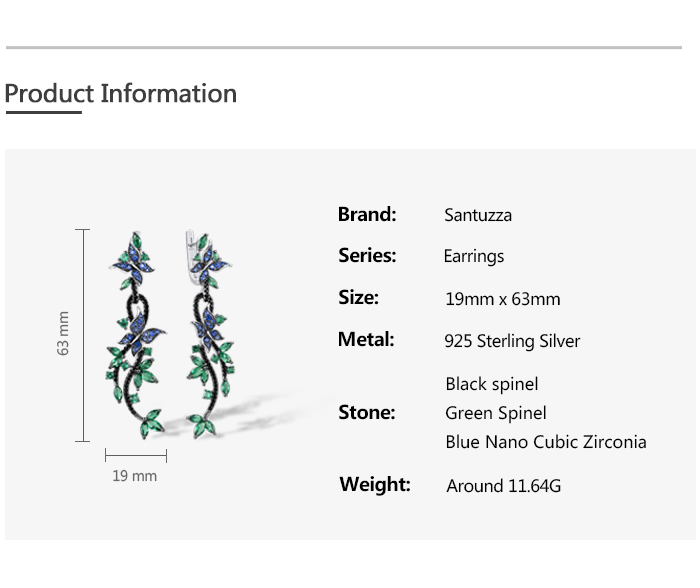This screenshot has width=700, height=588.
Task: Click the 925 Sterling Silver text
Action: pos(512,341)
